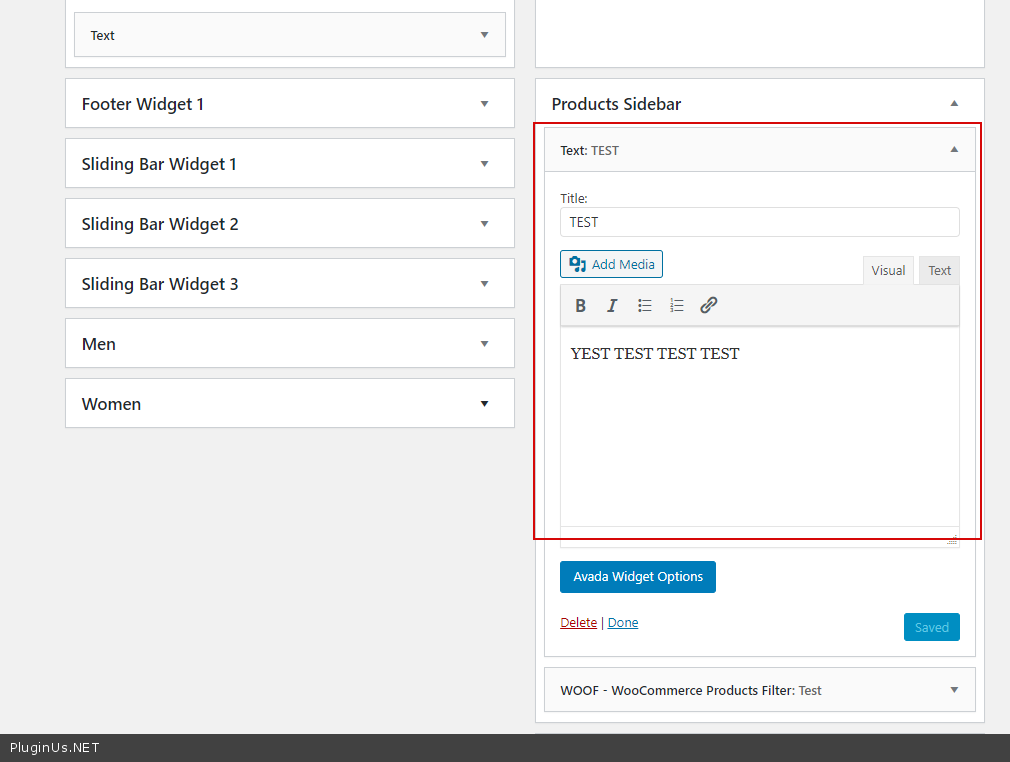Apply italic formatting in the editor

tap(613, 306)
